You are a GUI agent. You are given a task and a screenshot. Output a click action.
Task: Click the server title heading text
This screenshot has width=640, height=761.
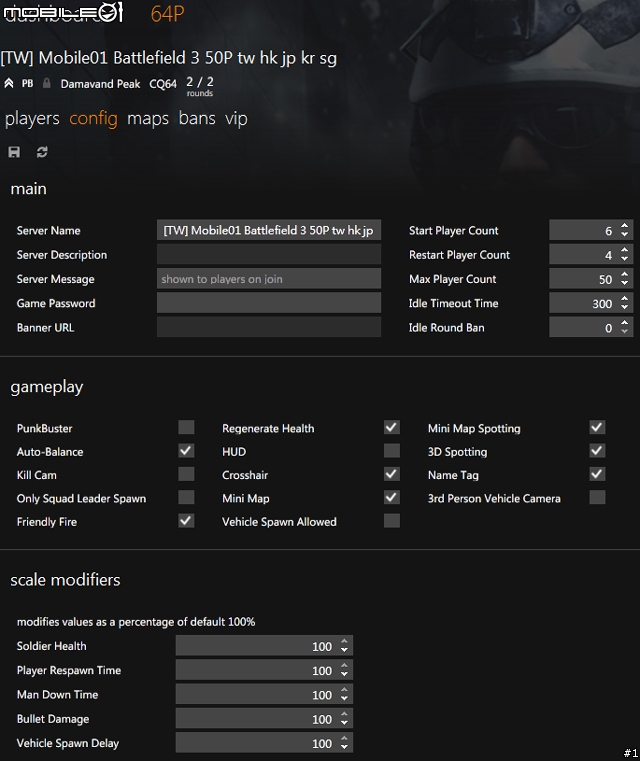tap(168, 58)
